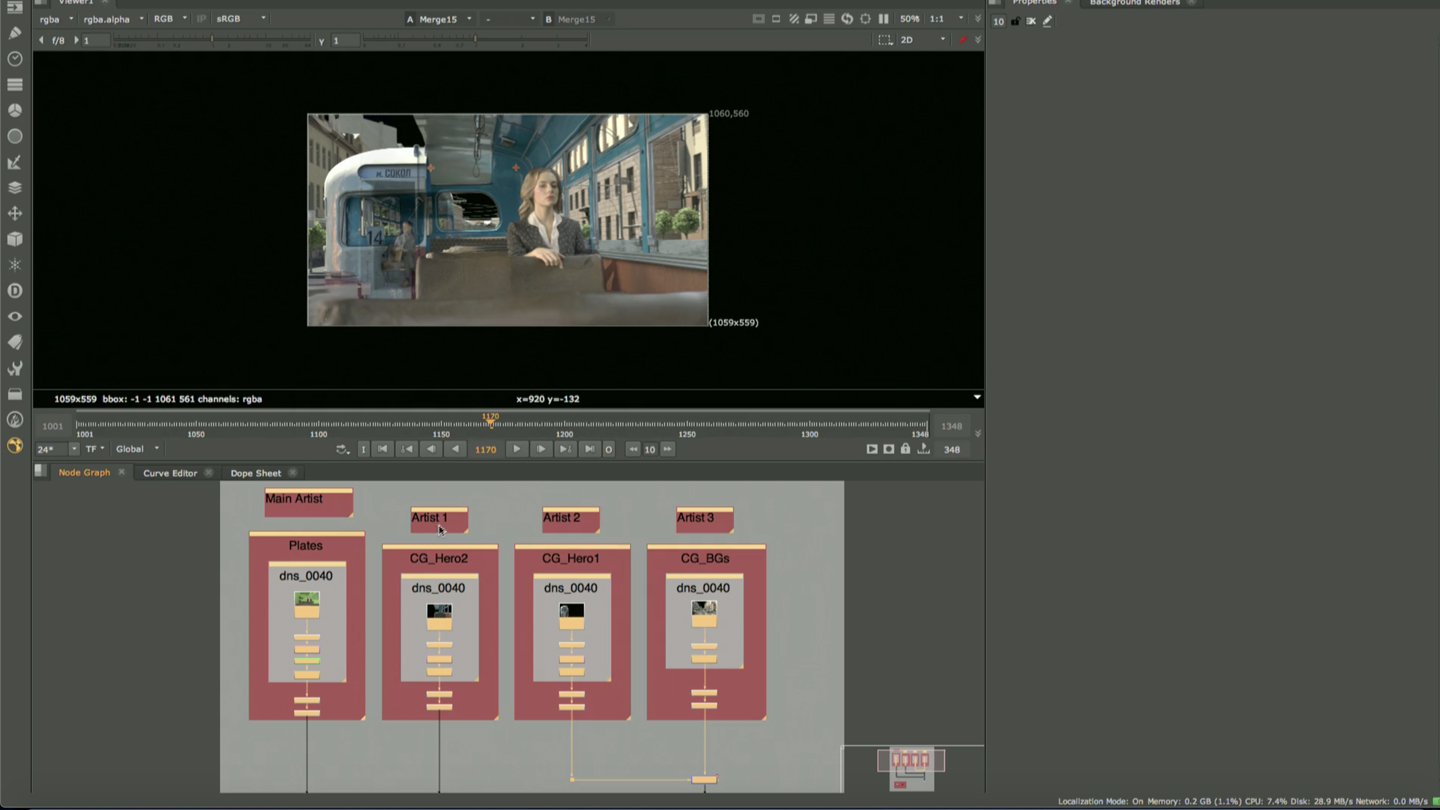Click the gain slider in viewer
The height and width of the screenshot is (810, 1440).
click(211, 40)
